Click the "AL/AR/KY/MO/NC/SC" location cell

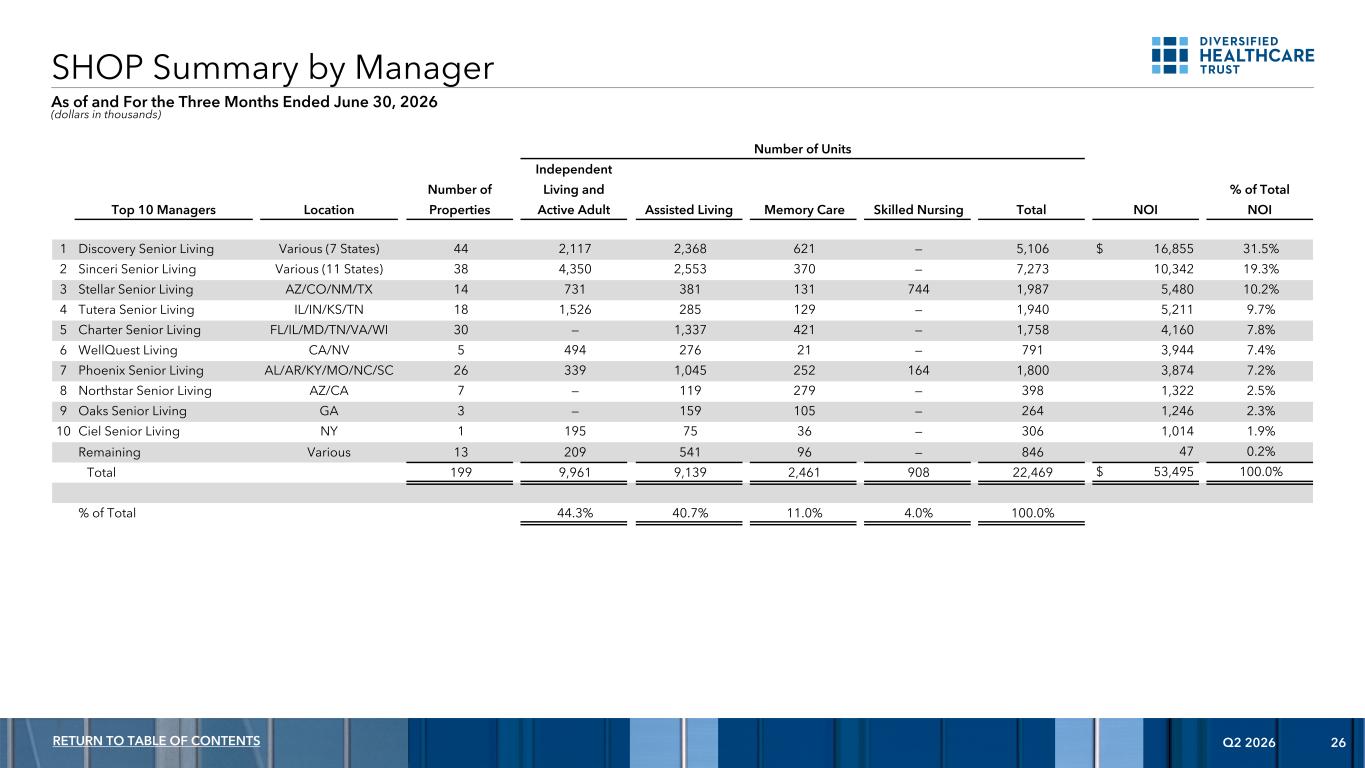point(330,370)
